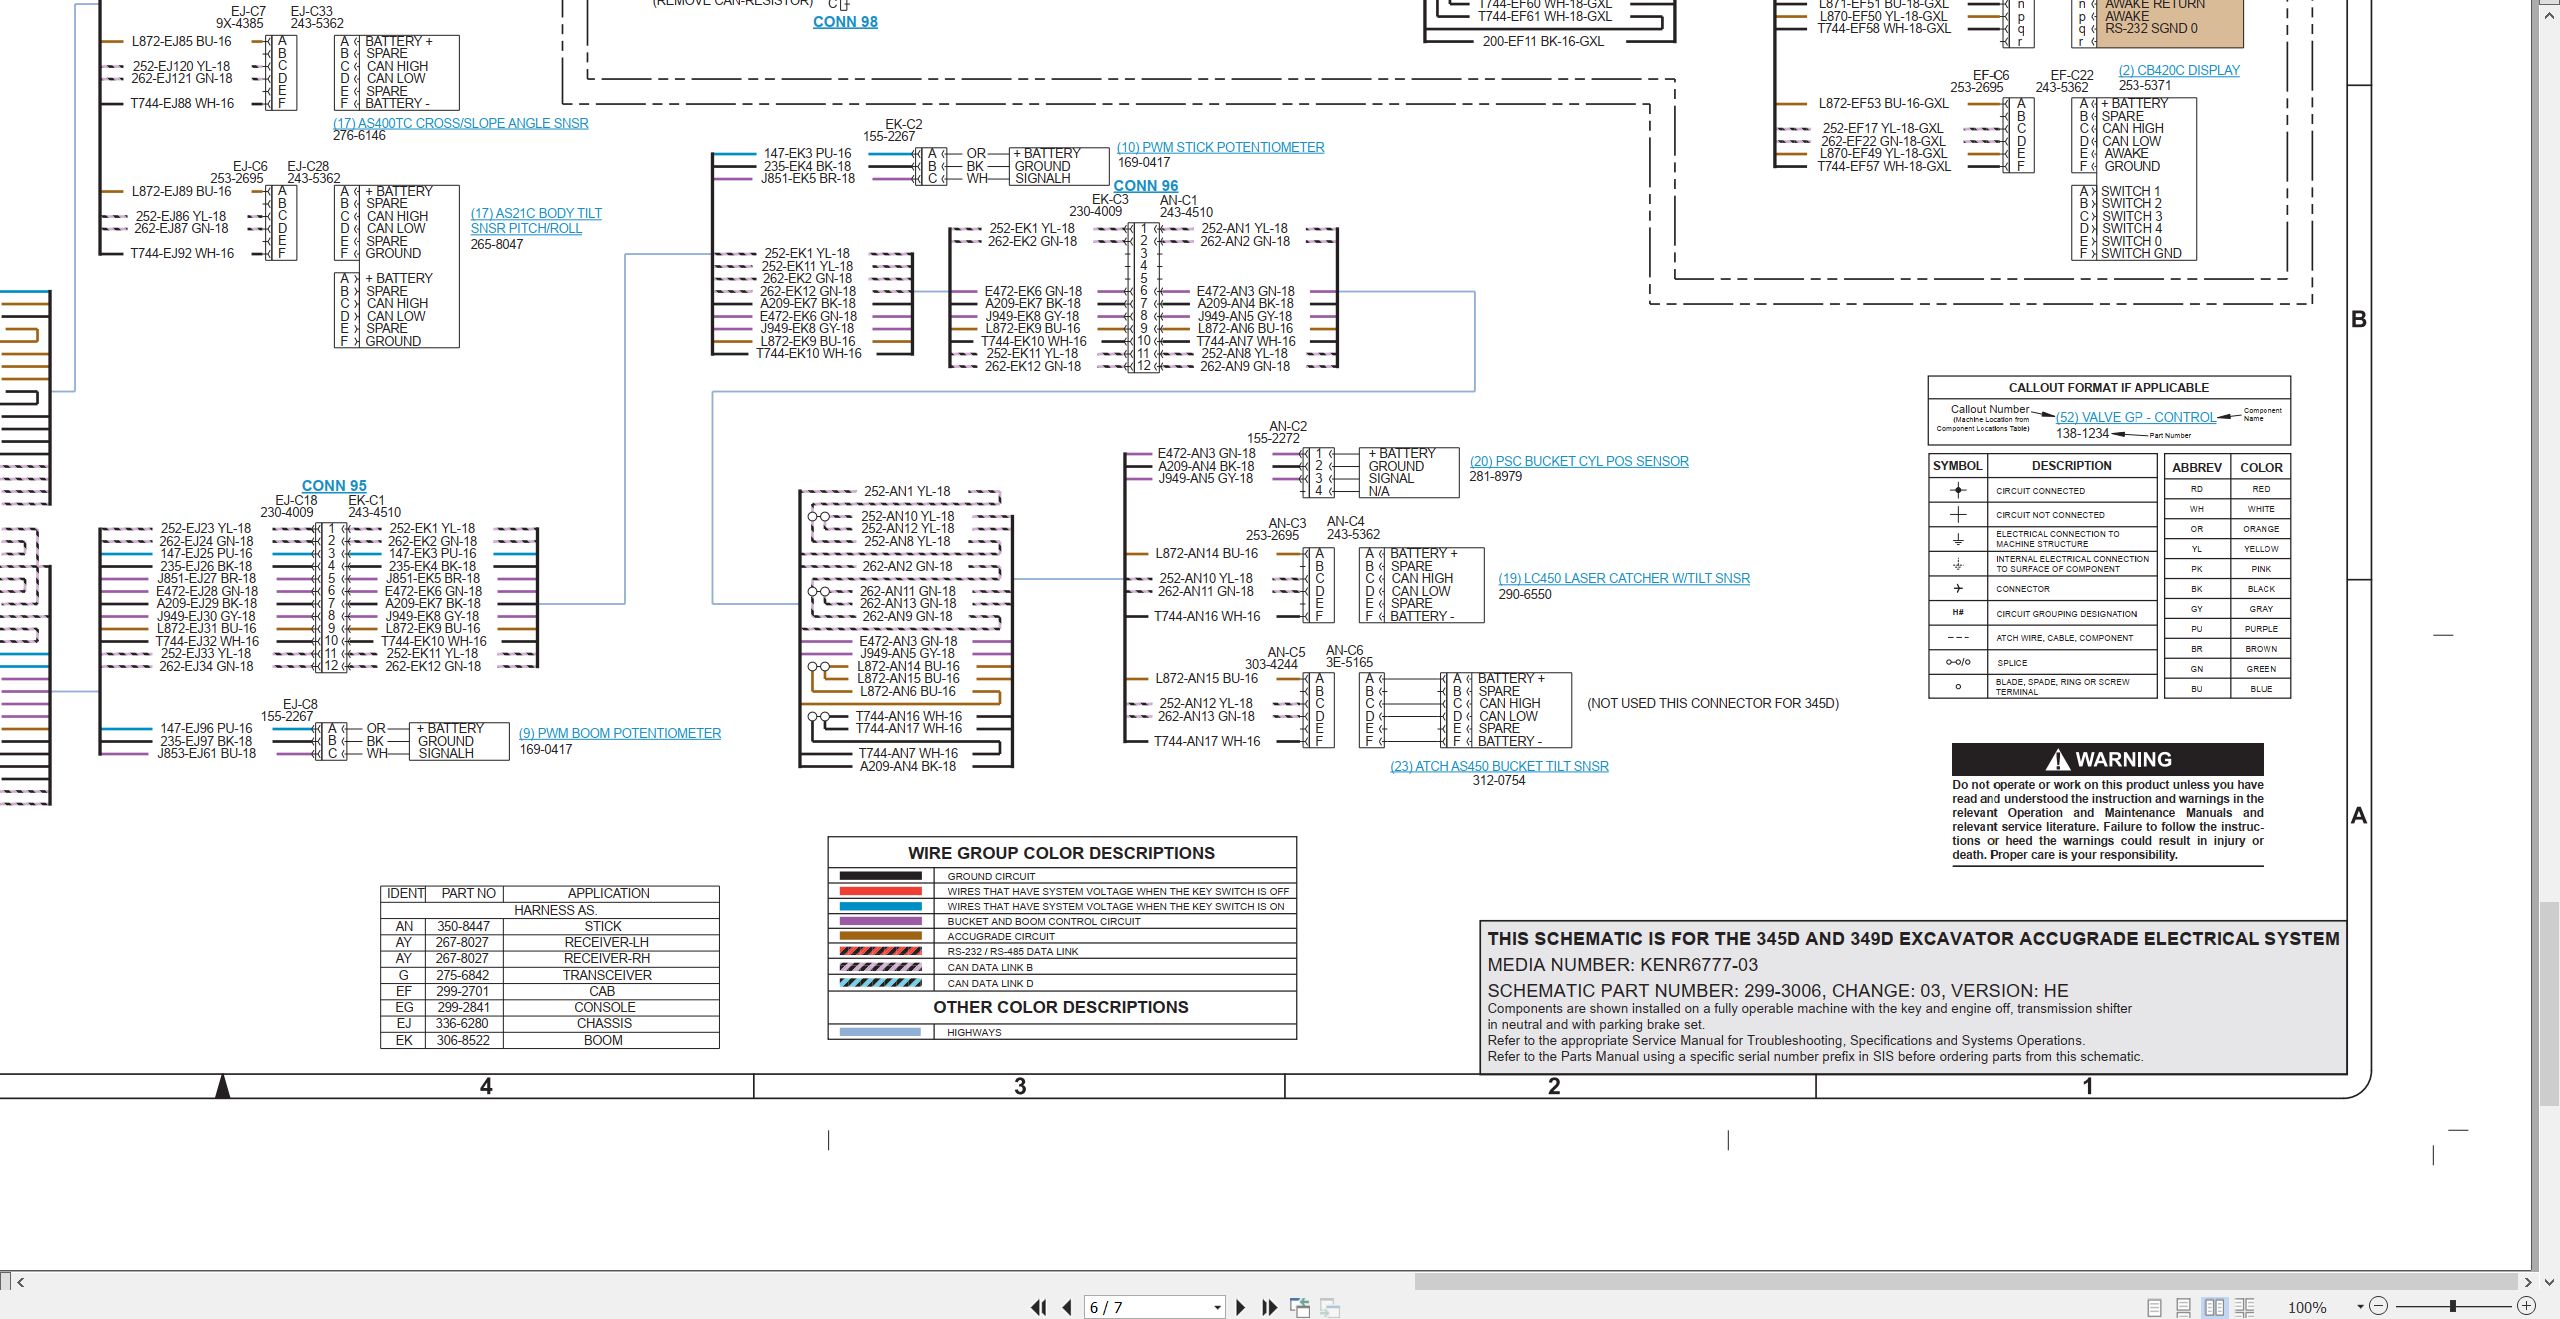Follow the CONN 96 link
The height and width of the screenshot is (1319, 2560).
1146,186
